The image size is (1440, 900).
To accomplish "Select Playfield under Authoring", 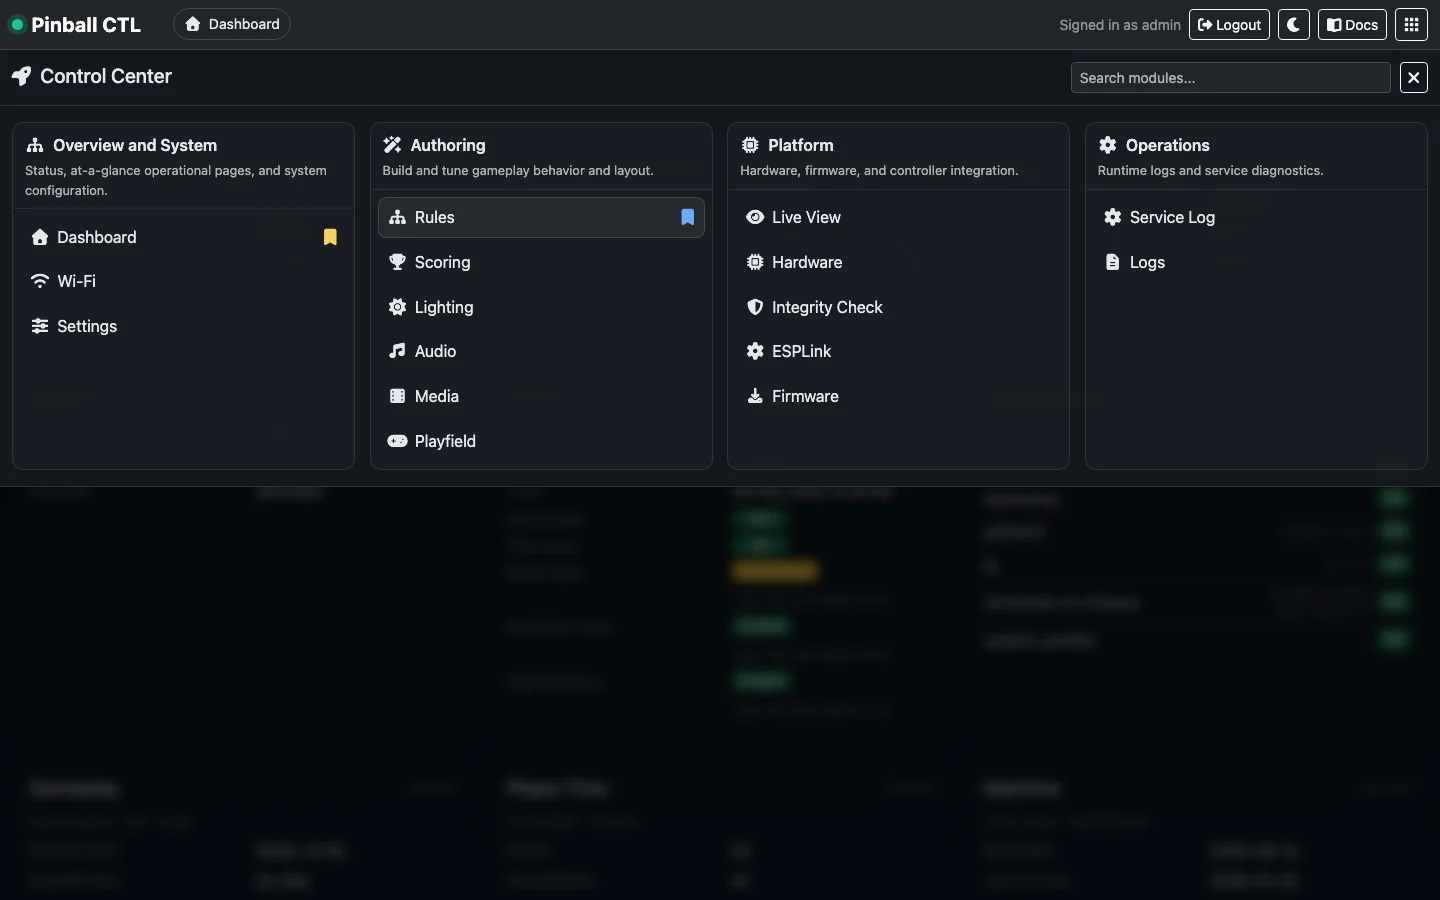I will pyautogui.click(x=444, y=441).
